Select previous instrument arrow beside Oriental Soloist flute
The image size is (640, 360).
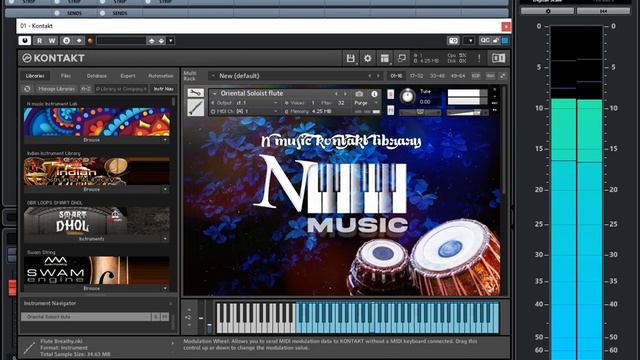click(336, 94)
